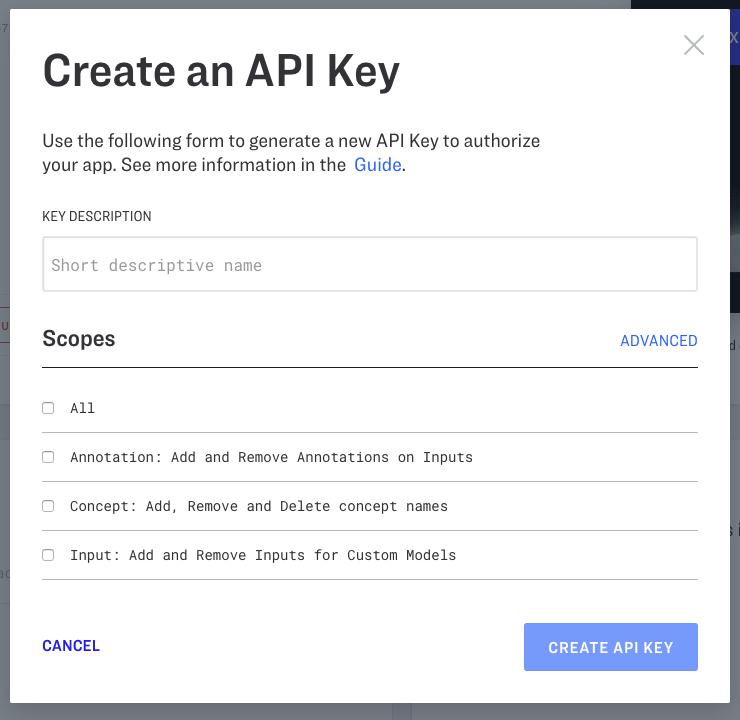This screenshot has width=740, height=720.
Task: Click the CREATE API KEY button
Action: 610,647
